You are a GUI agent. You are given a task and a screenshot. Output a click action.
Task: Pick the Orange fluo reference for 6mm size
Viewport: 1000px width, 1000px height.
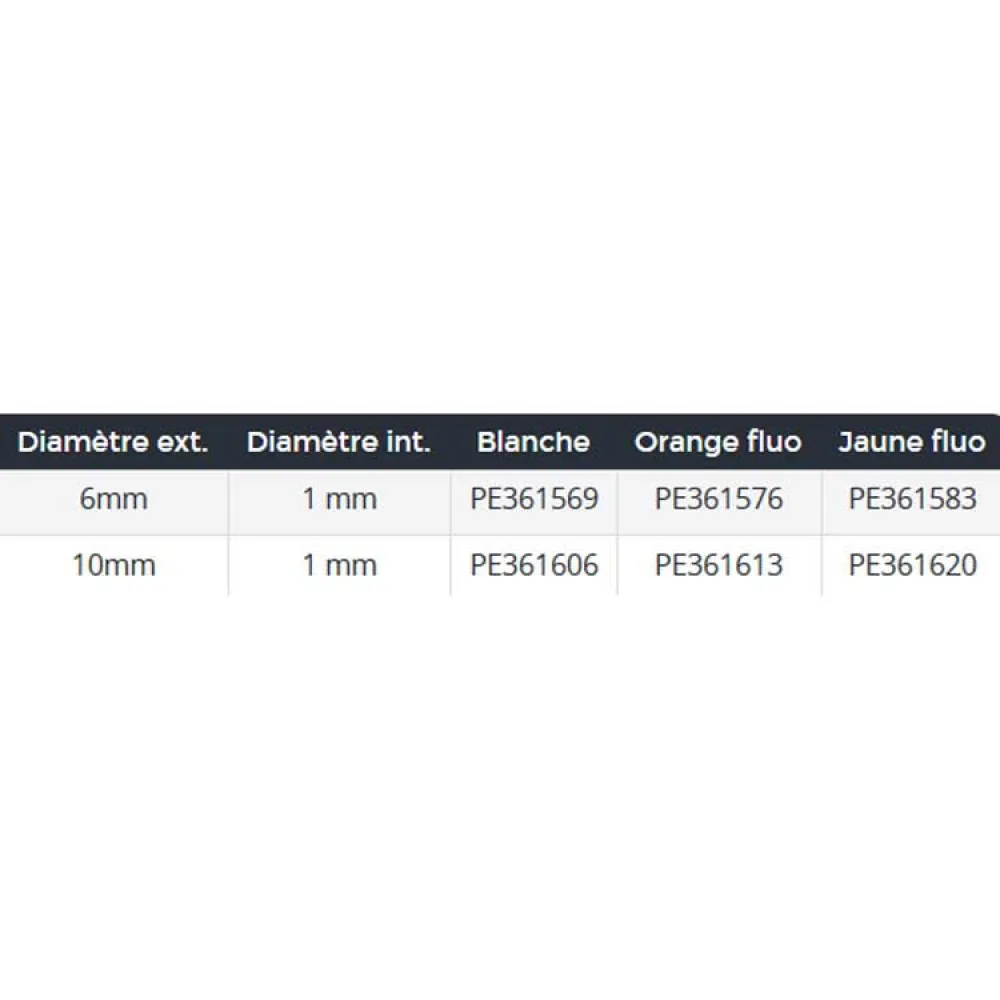coord(719,499)
